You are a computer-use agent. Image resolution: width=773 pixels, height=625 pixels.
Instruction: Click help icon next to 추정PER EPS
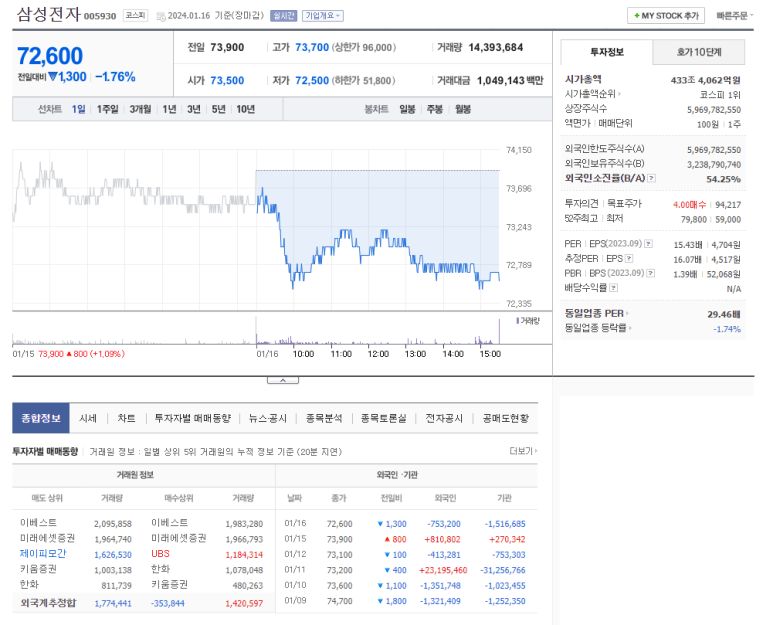tap(629, 259)
